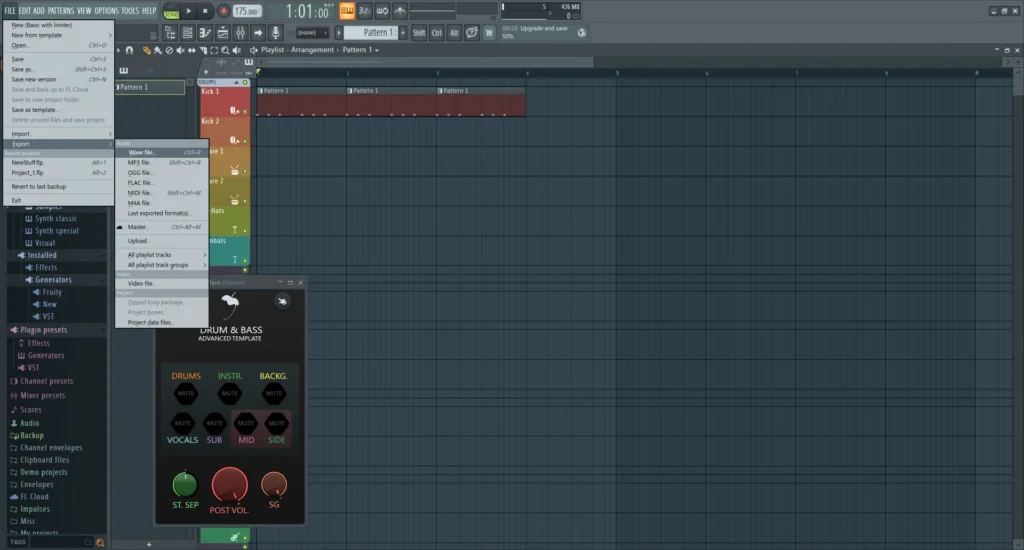Click Revert to last backup

(x=59, y=186)
